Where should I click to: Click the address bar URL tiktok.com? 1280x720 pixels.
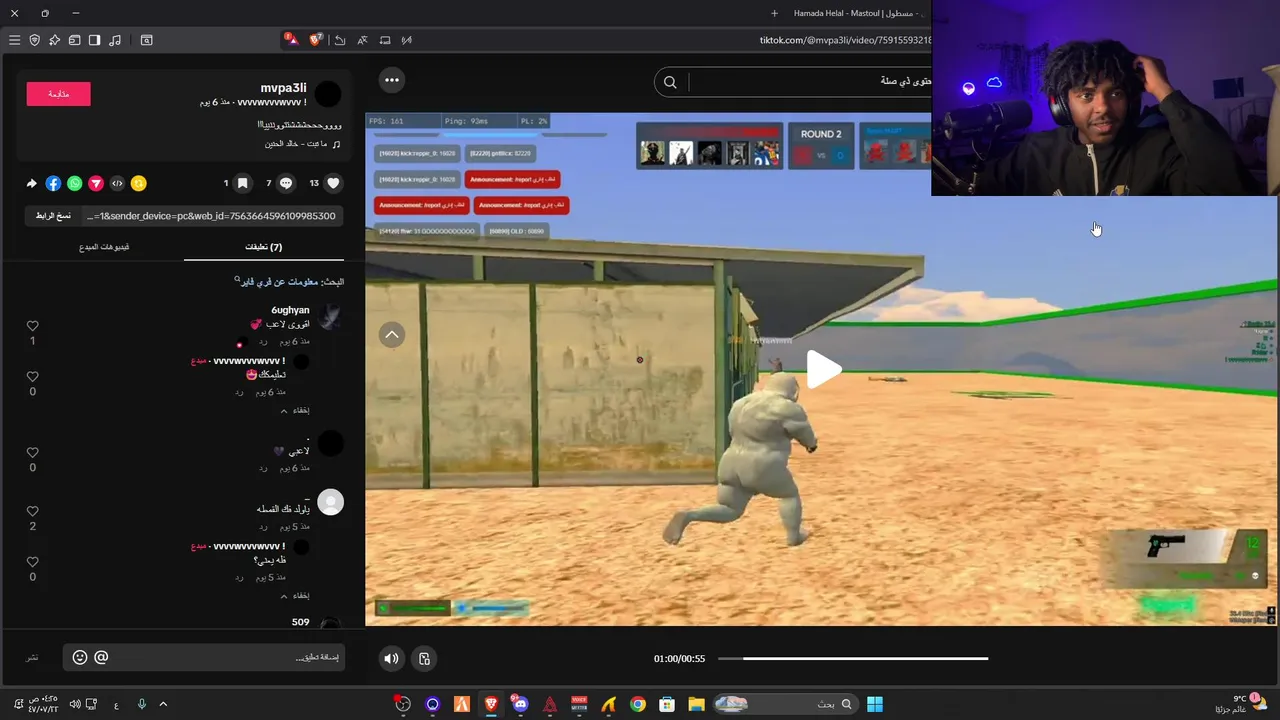tap(845, 40)
